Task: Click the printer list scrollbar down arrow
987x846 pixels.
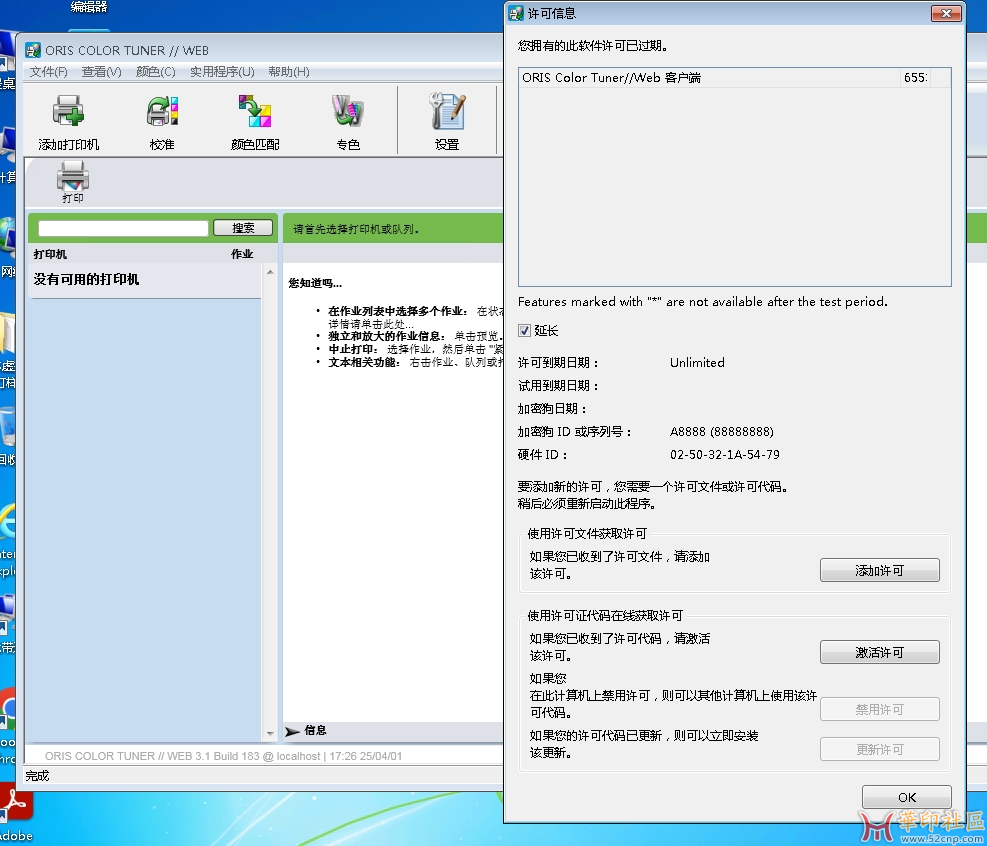Action: point(270,733)
